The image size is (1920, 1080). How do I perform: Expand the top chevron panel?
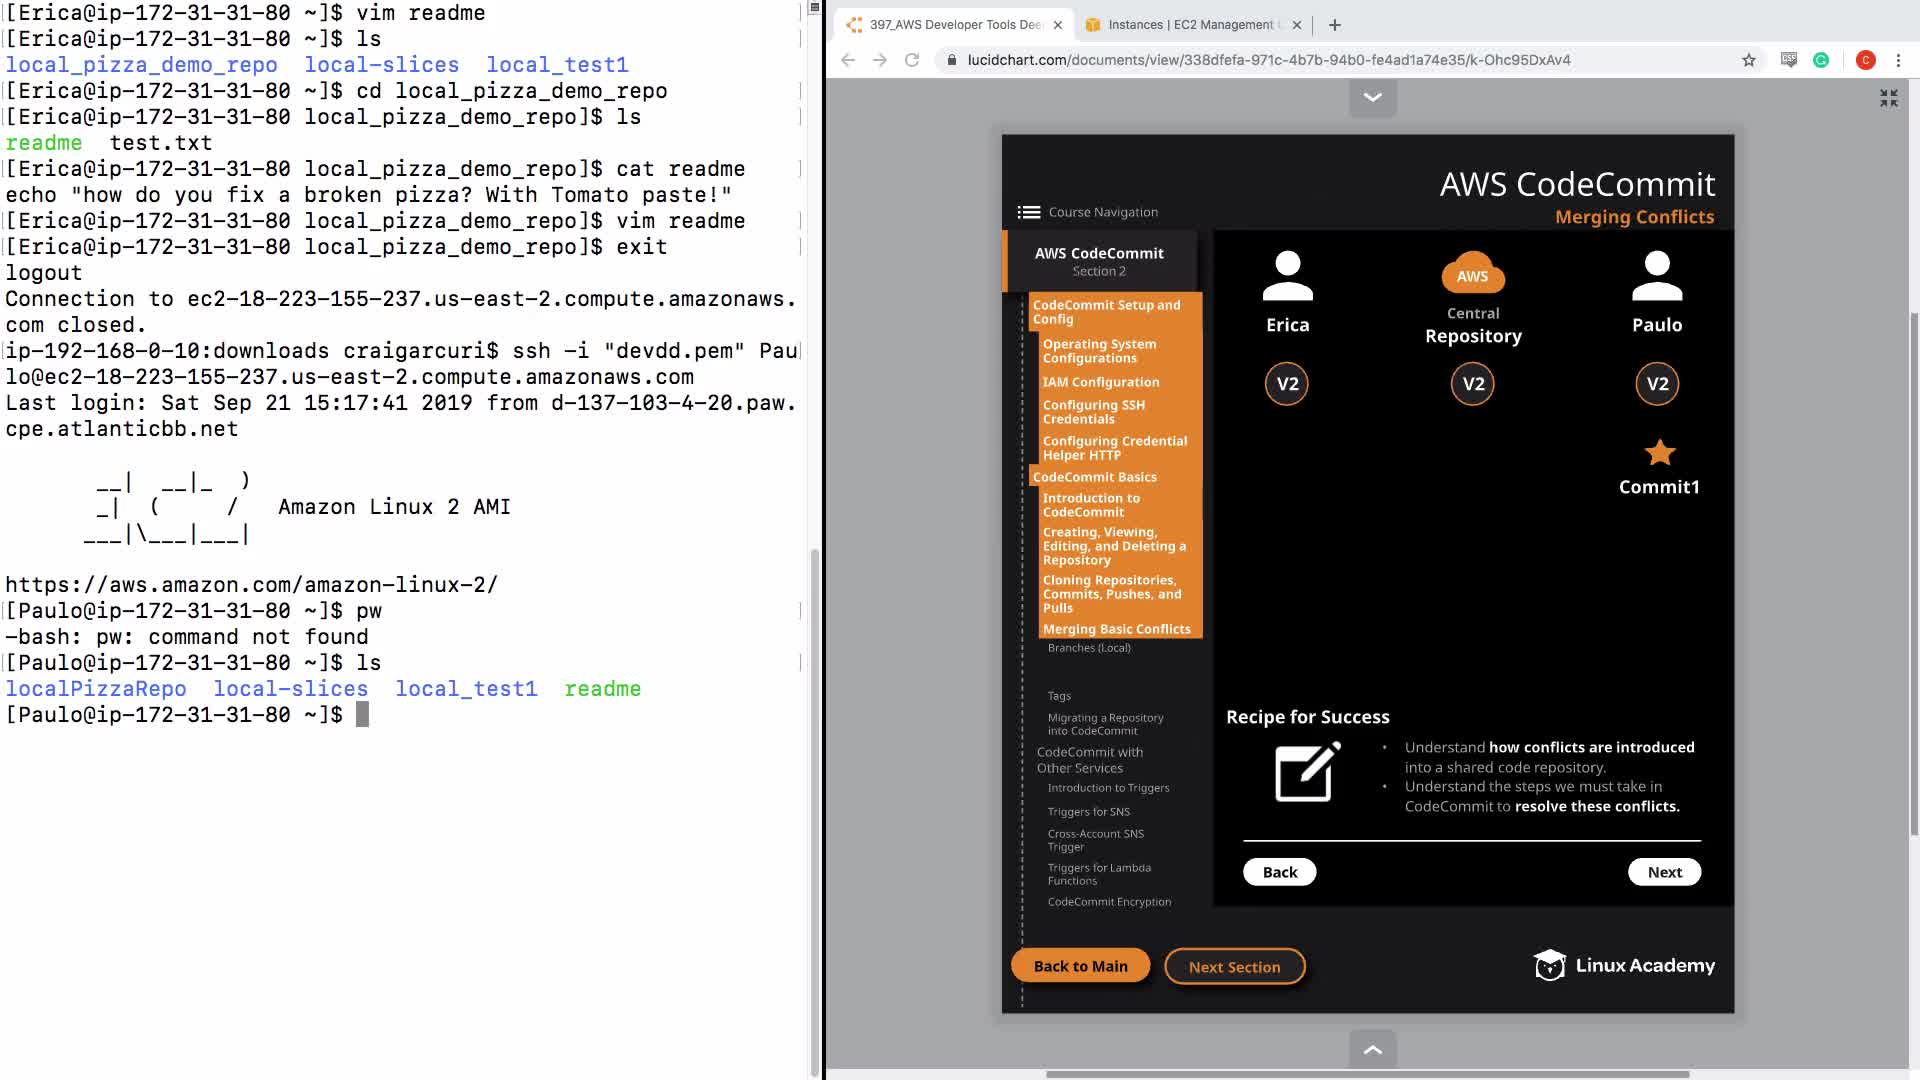[1372, 98]
